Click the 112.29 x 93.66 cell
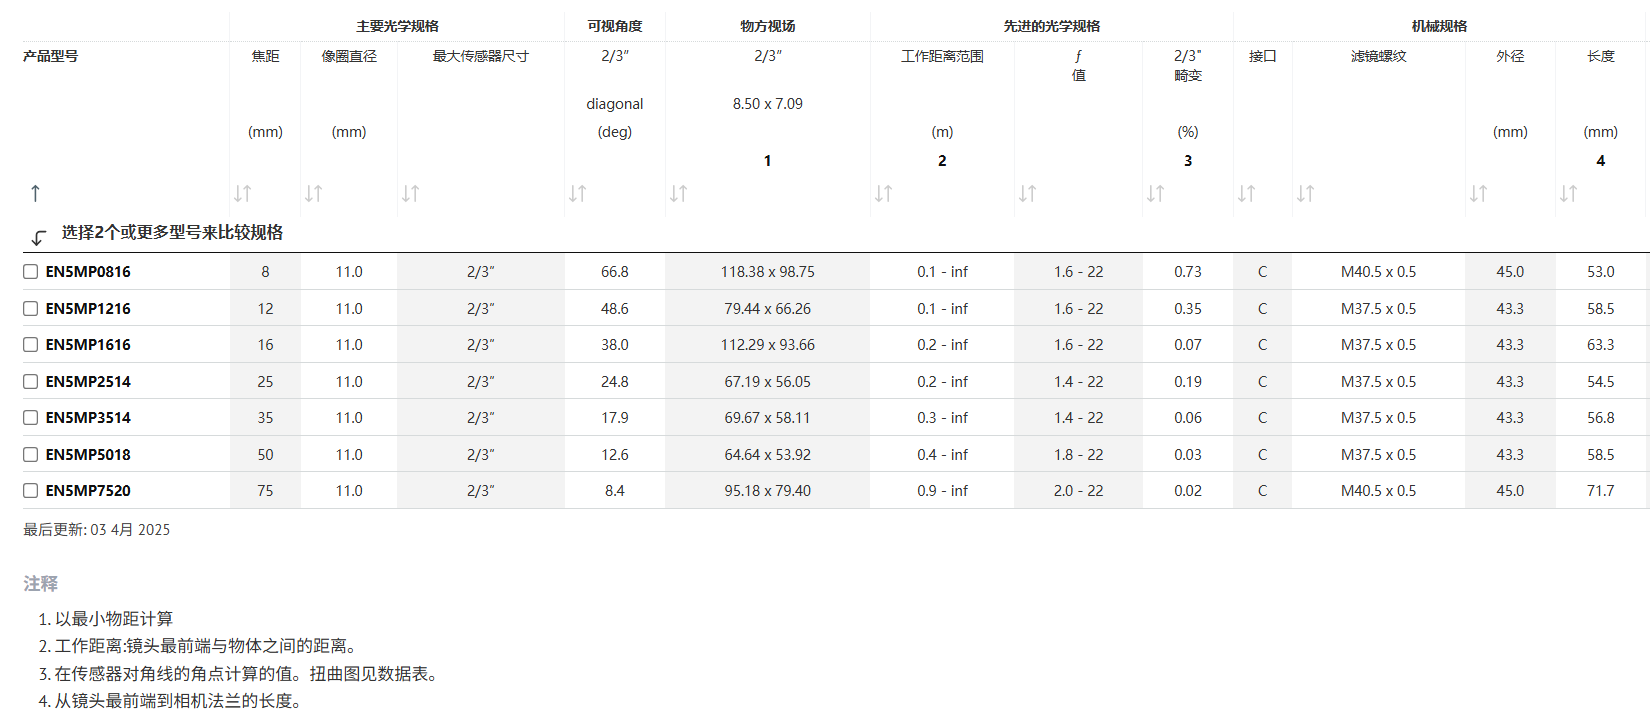This screenshot has width=1650, height=718. 767,345
